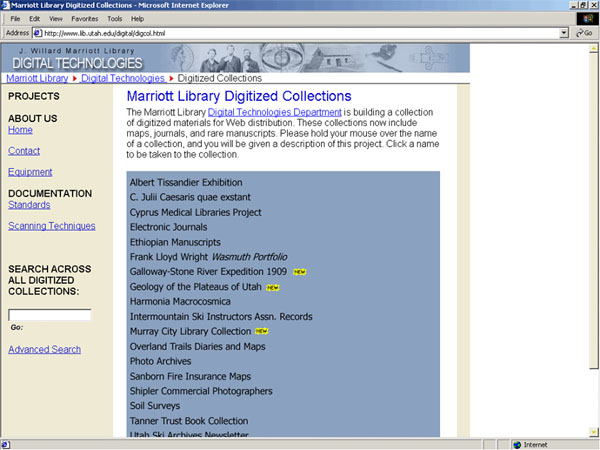Open the File menu

click(x=15, y=19)
